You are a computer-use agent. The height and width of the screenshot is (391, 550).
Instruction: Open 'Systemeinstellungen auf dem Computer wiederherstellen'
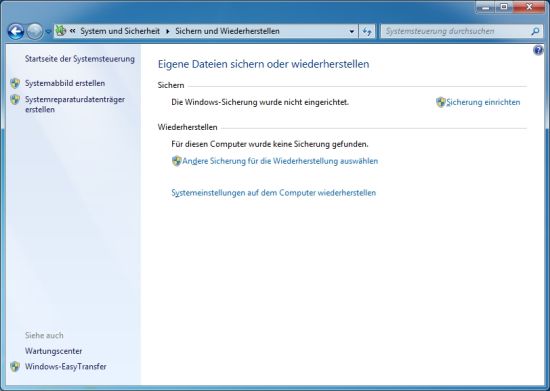pyautogui.click(x=274, y=193)
